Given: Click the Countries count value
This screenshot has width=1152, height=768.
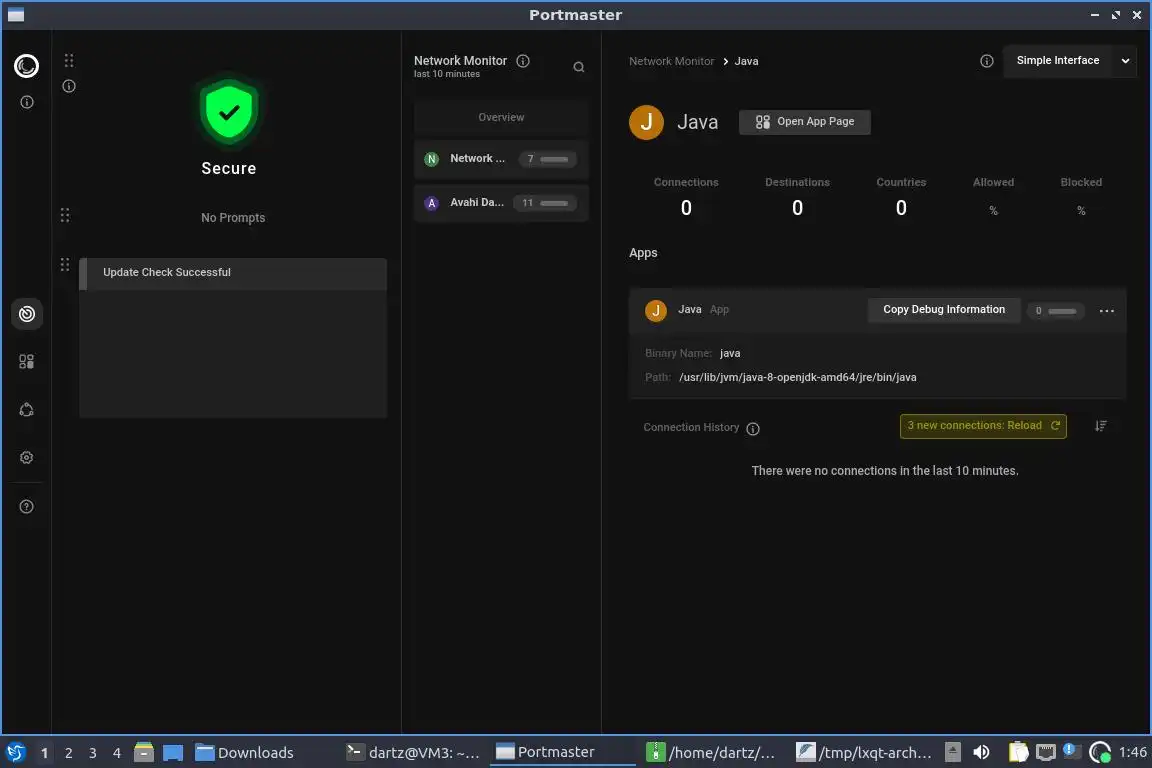Looking at the screenshot, I should coord(901,208).
